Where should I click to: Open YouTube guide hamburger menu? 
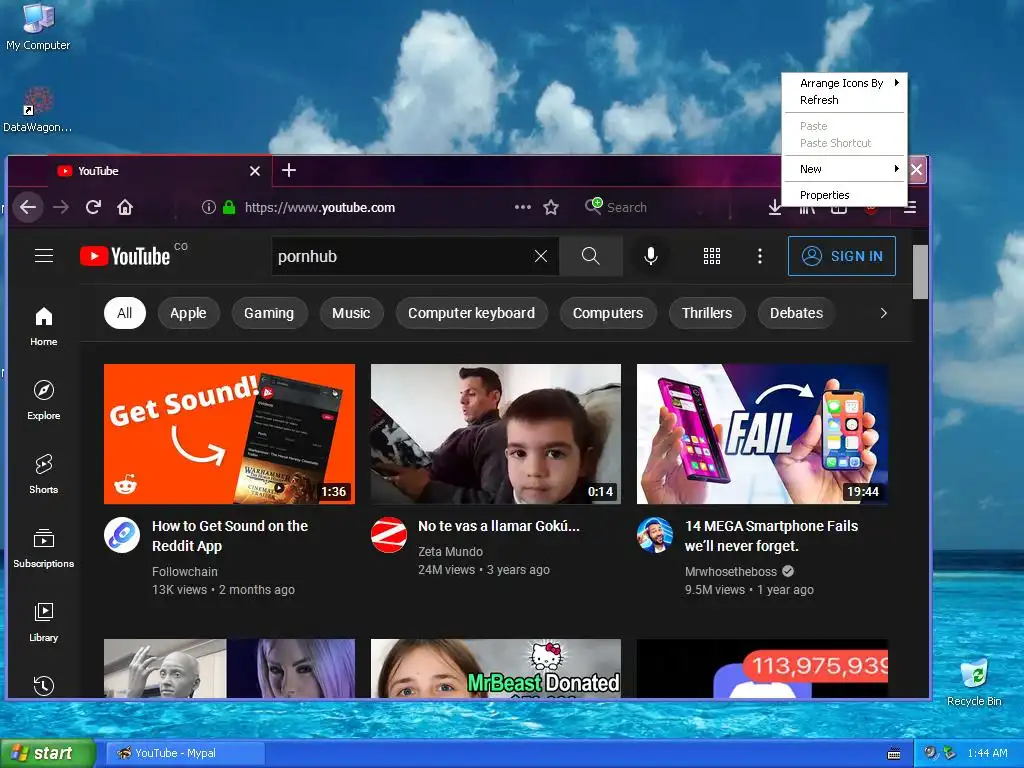(x=44, y=255)
